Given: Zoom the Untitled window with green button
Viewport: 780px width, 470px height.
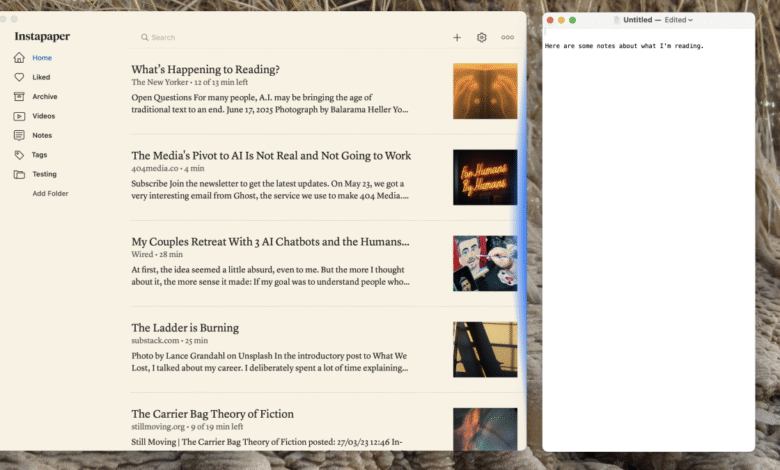Looking at the screenshot, I should 573,20.
